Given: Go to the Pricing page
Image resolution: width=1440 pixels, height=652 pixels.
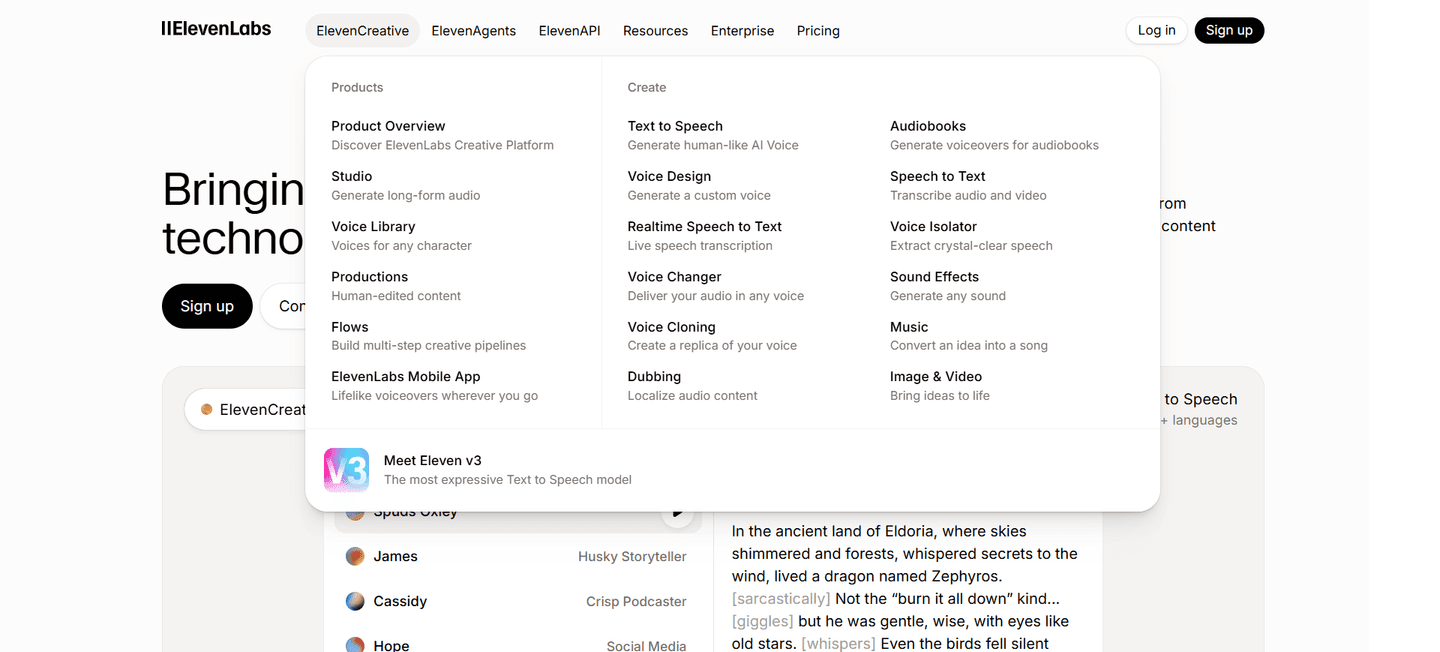Looking at the screenshot, I should tap(818, 31).
